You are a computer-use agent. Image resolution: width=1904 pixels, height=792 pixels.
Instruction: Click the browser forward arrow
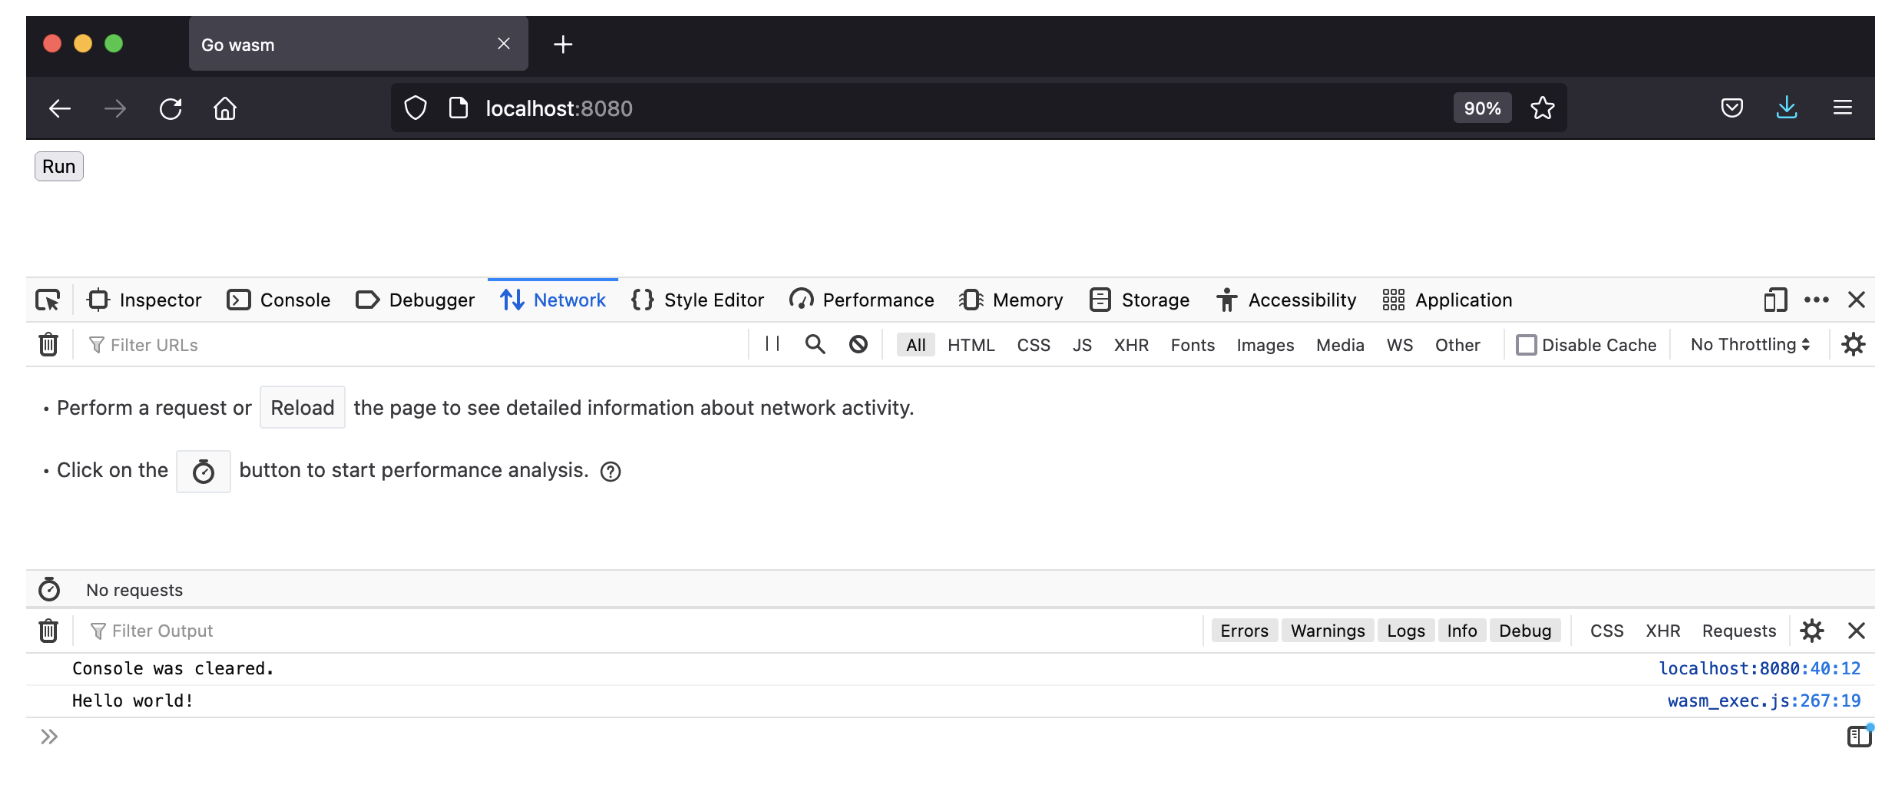pos(115,108)
